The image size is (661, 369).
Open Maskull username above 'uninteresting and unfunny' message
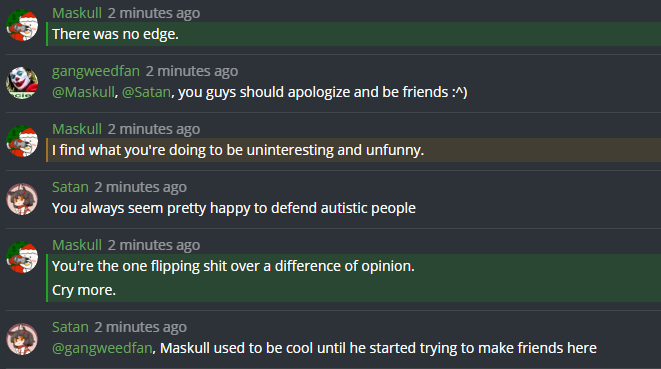77,129
